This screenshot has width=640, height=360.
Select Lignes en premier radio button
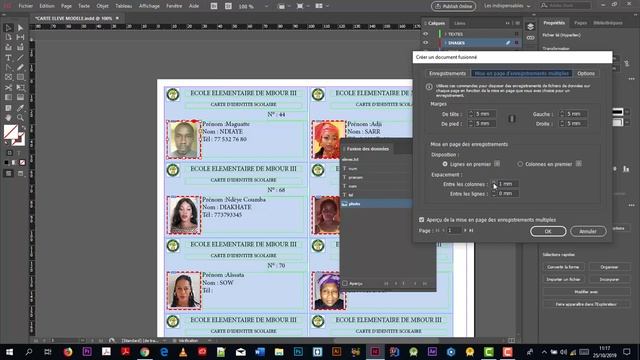coord(445,164)
